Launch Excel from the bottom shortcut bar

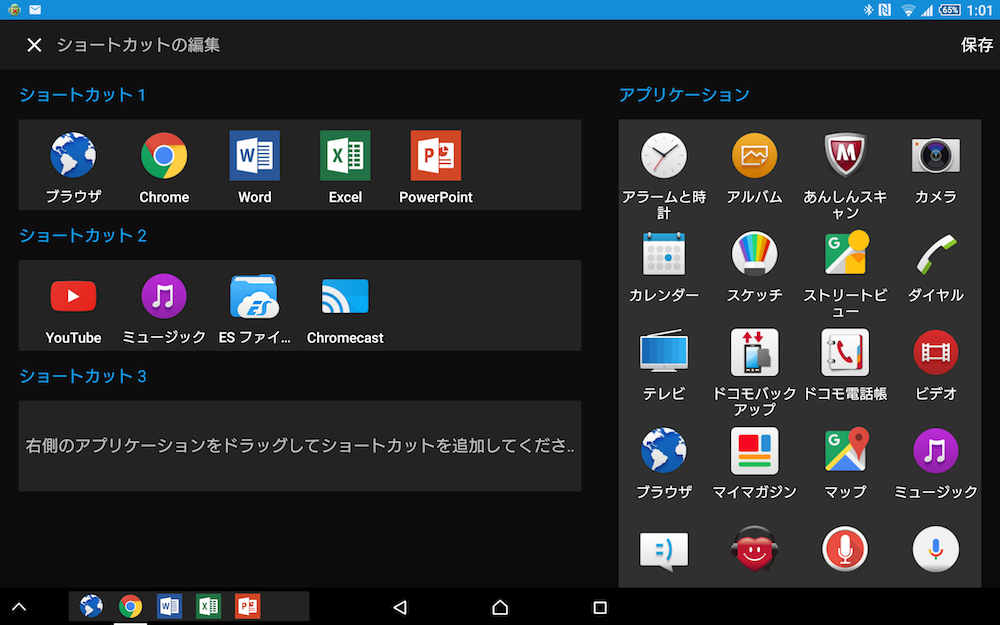click(x=209, y=606)
